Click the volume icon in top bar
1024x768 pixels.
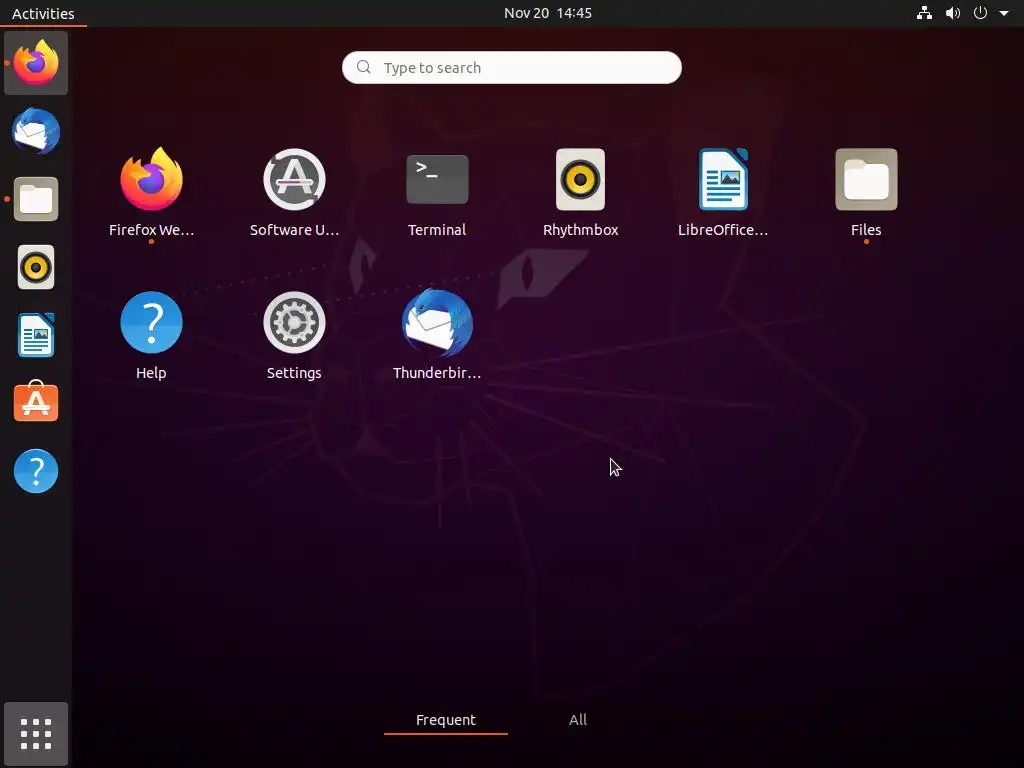coord(953,13)
